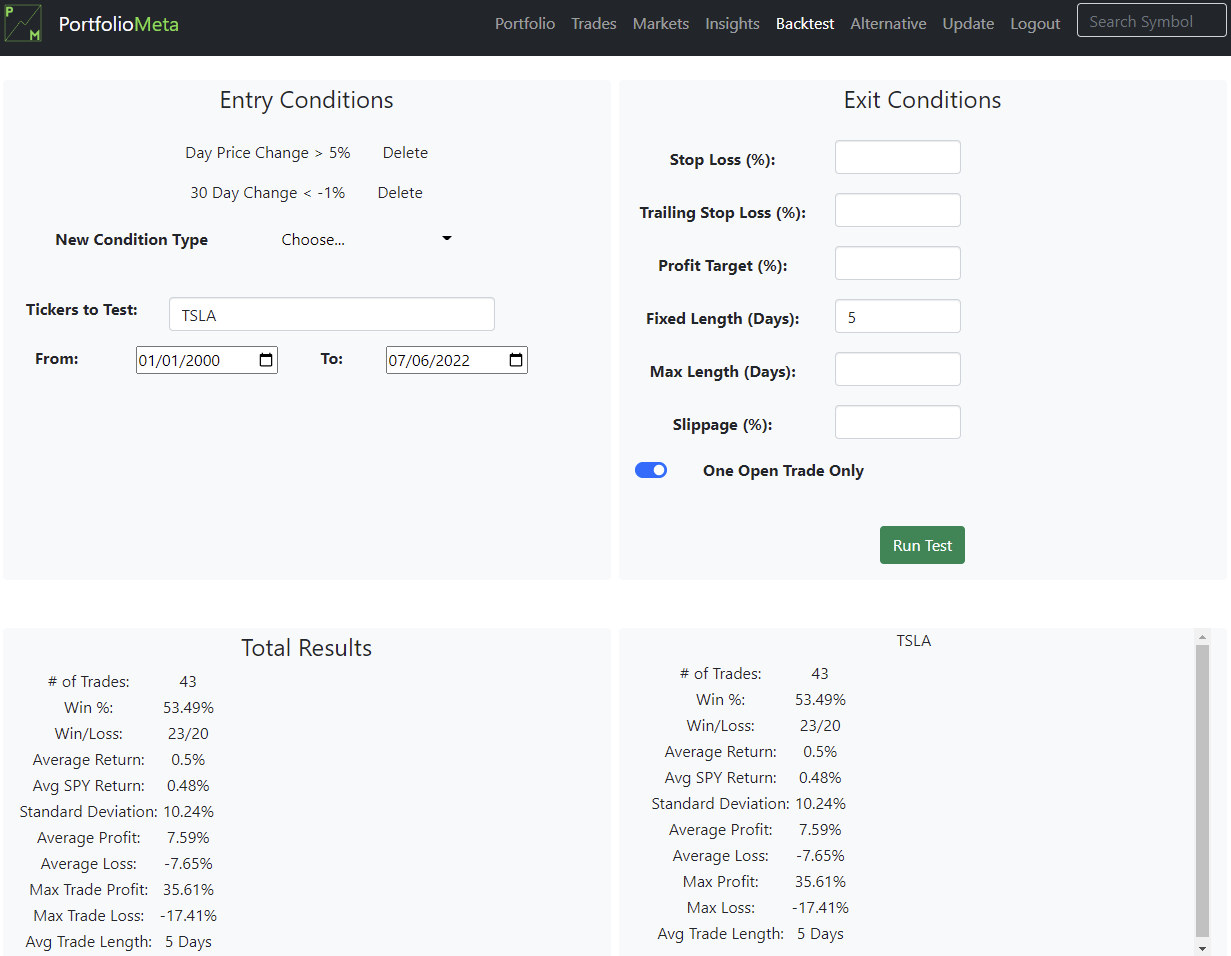This screenshot has height=956, width=1231.
Task: Click the results scrollbar up arrow
Action: click(1202, 636)
